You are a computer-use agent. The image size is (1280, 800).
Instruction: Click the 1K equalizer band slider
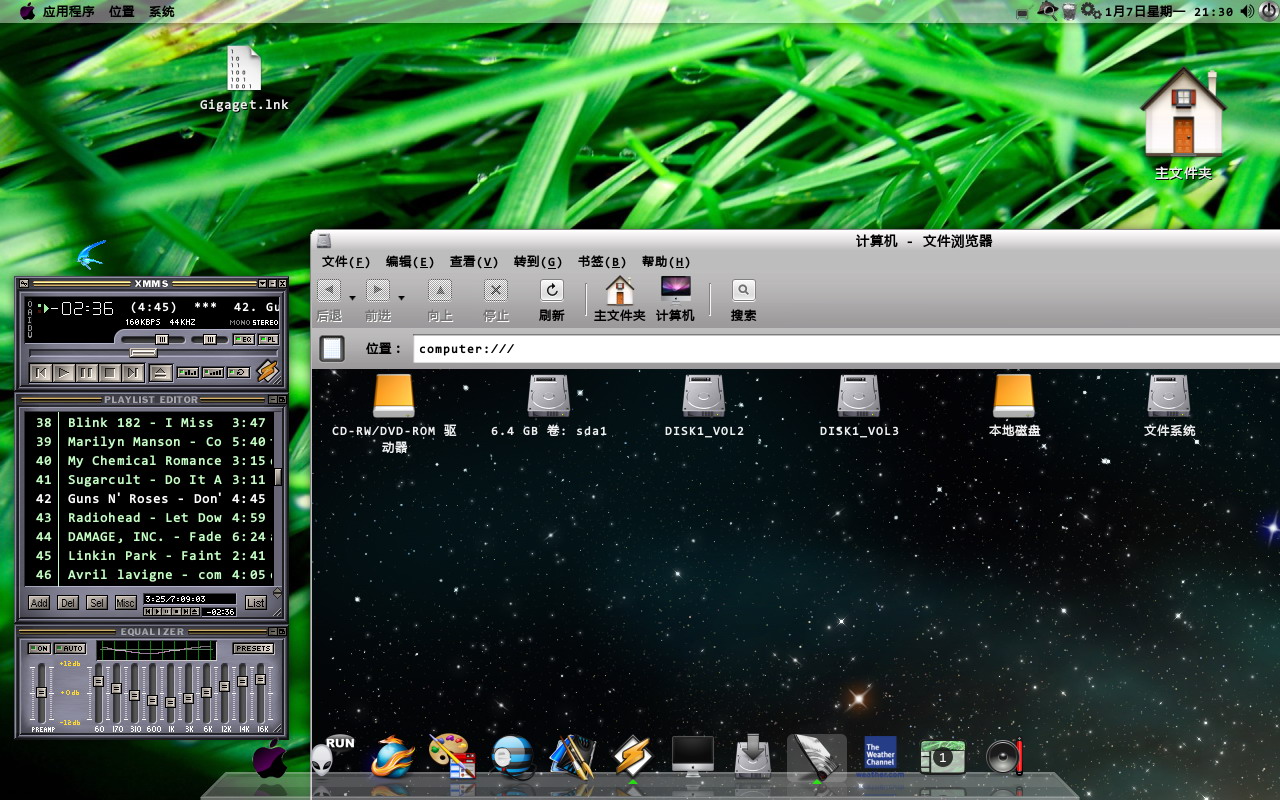coord(170,692)
